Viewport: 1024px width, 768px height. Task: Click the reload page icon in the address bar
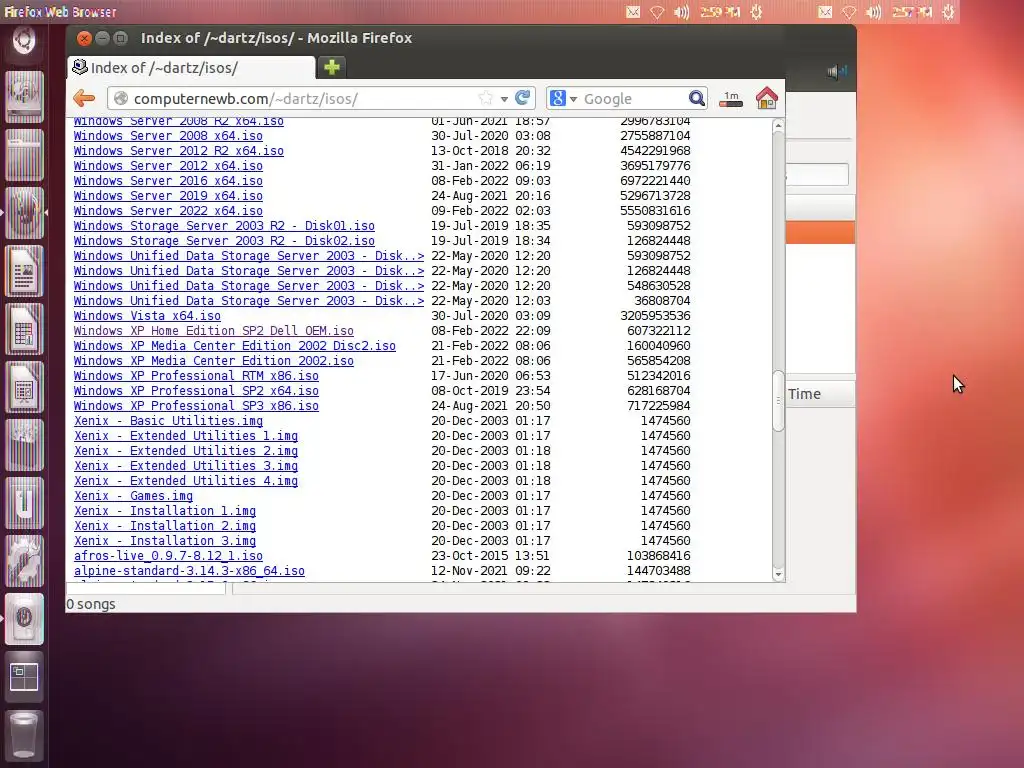click(522, 98)
